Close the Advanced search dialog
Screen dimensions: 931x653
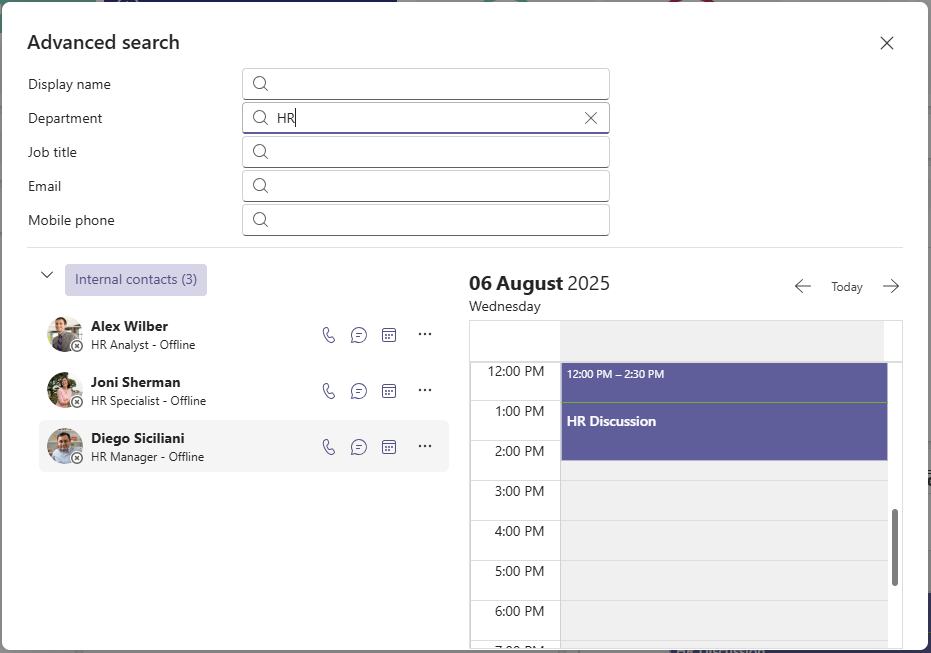click(x=886, y=43)
